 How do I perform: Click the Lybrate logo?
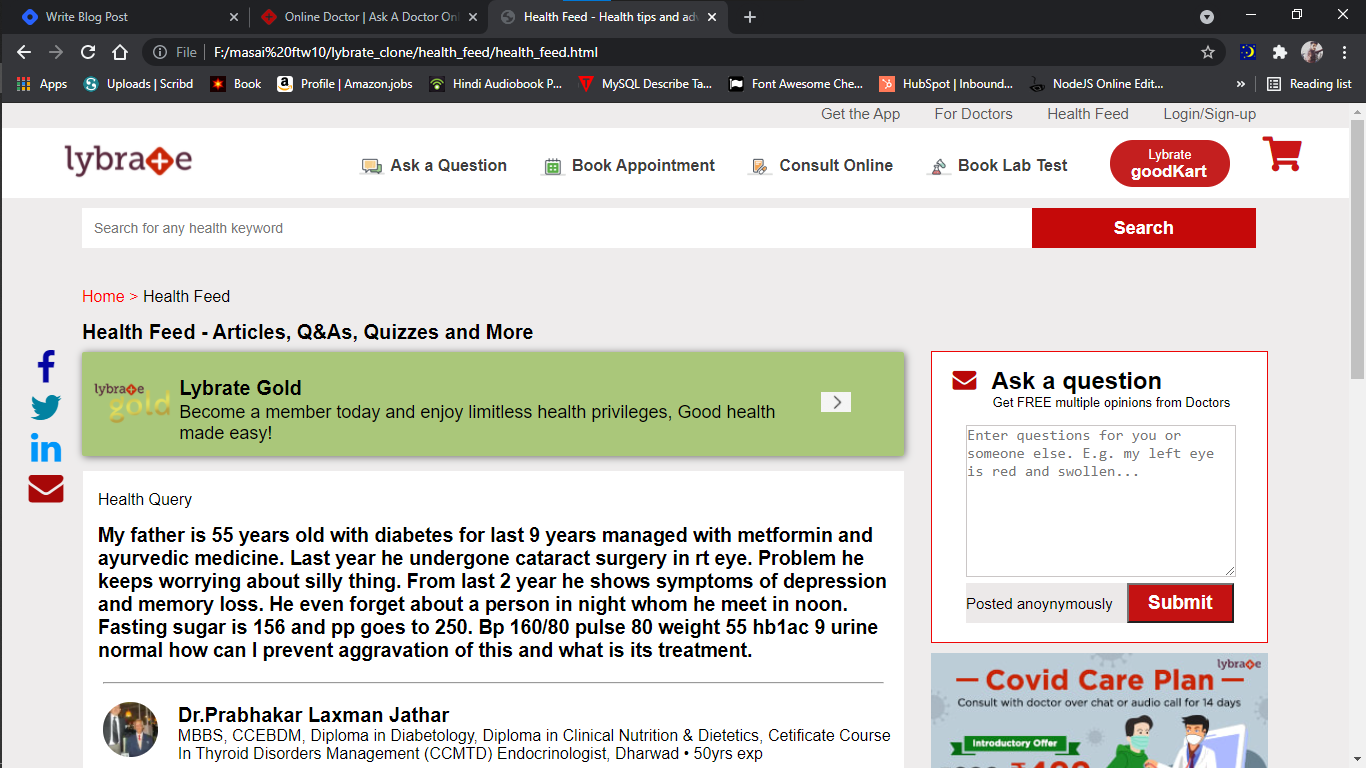tap(128, 159)
